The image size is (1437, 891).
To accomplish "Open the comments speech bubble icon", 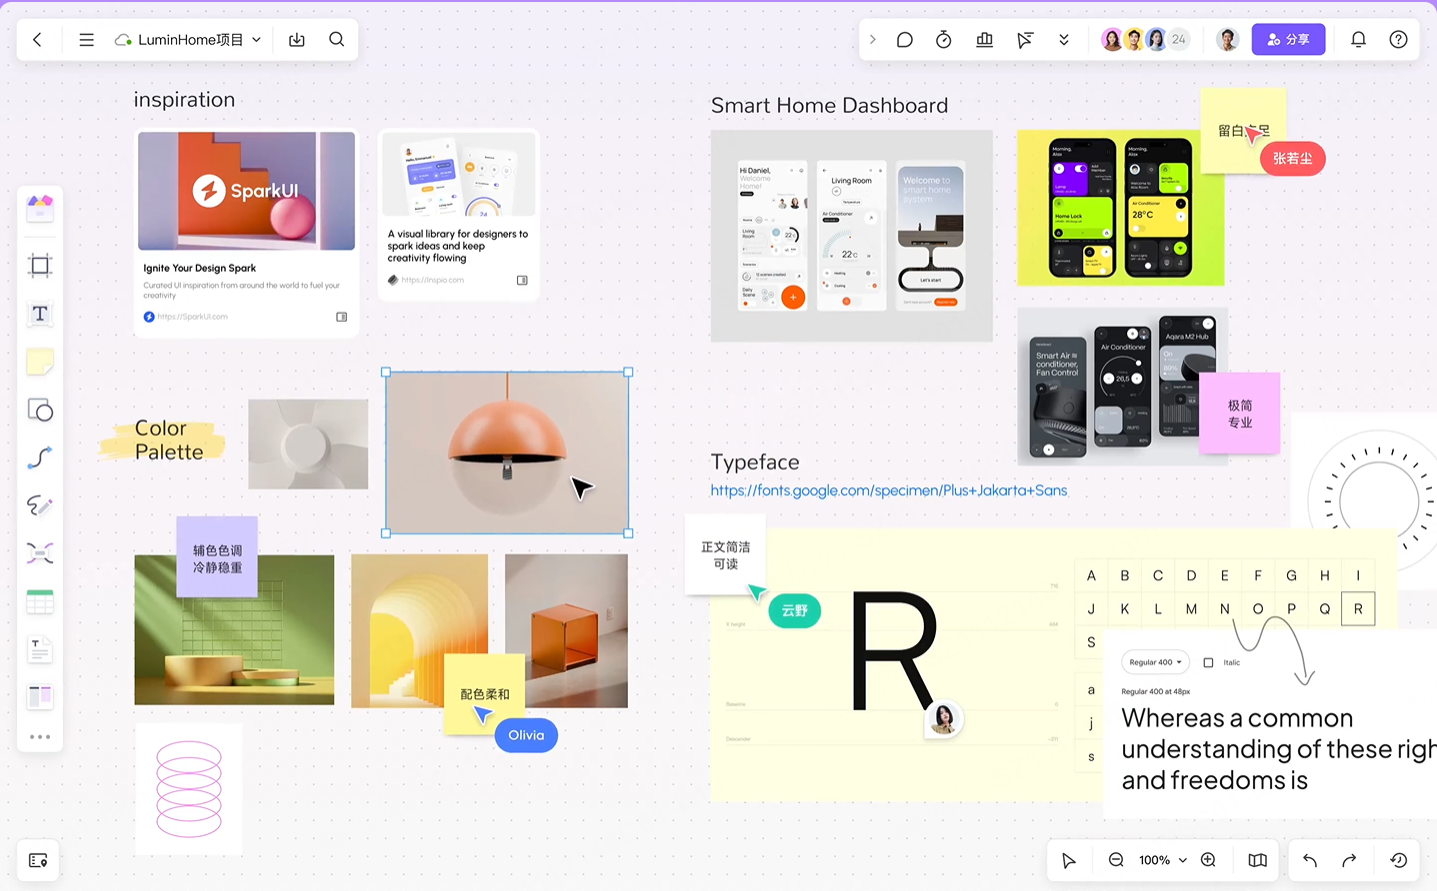I will click(905, 40).
